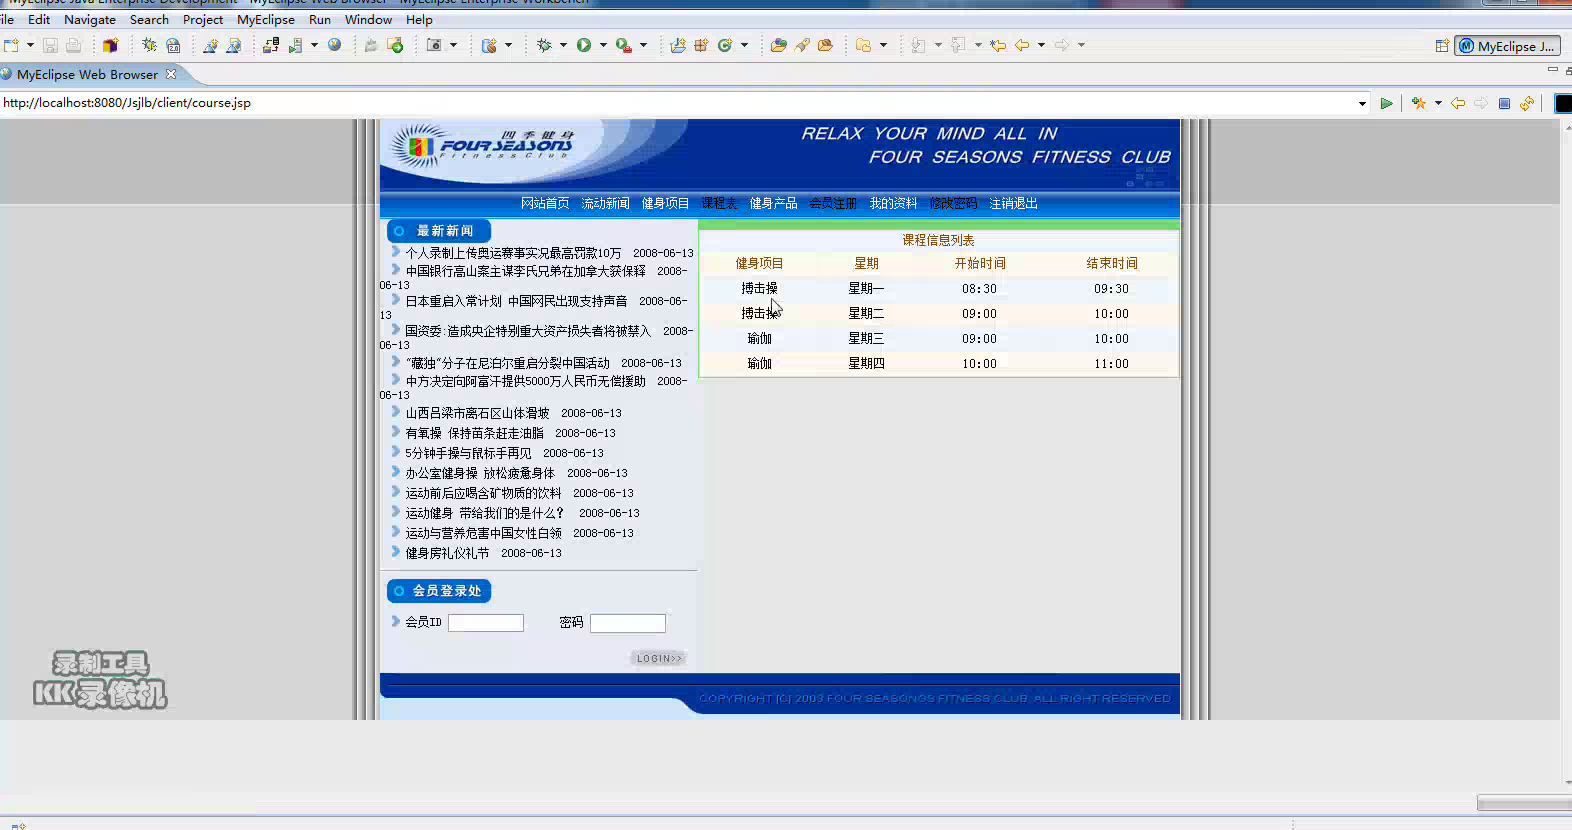Viewport: 1572px width, 830px height.
Task: Open the Navigate menu
Action: pyautogui.click(x=90, y=20)
